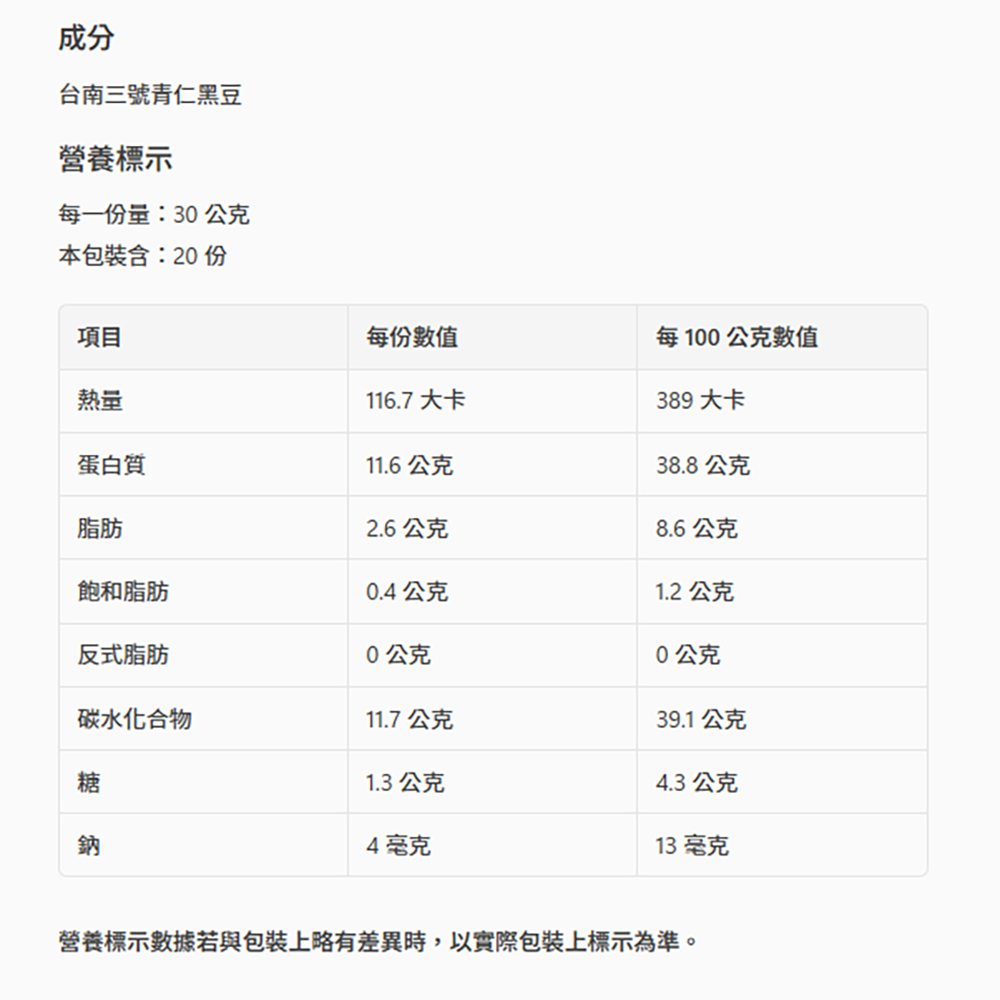Select the 反式脂肪 row label
1000x1000 pixels.
click(123, 655)
